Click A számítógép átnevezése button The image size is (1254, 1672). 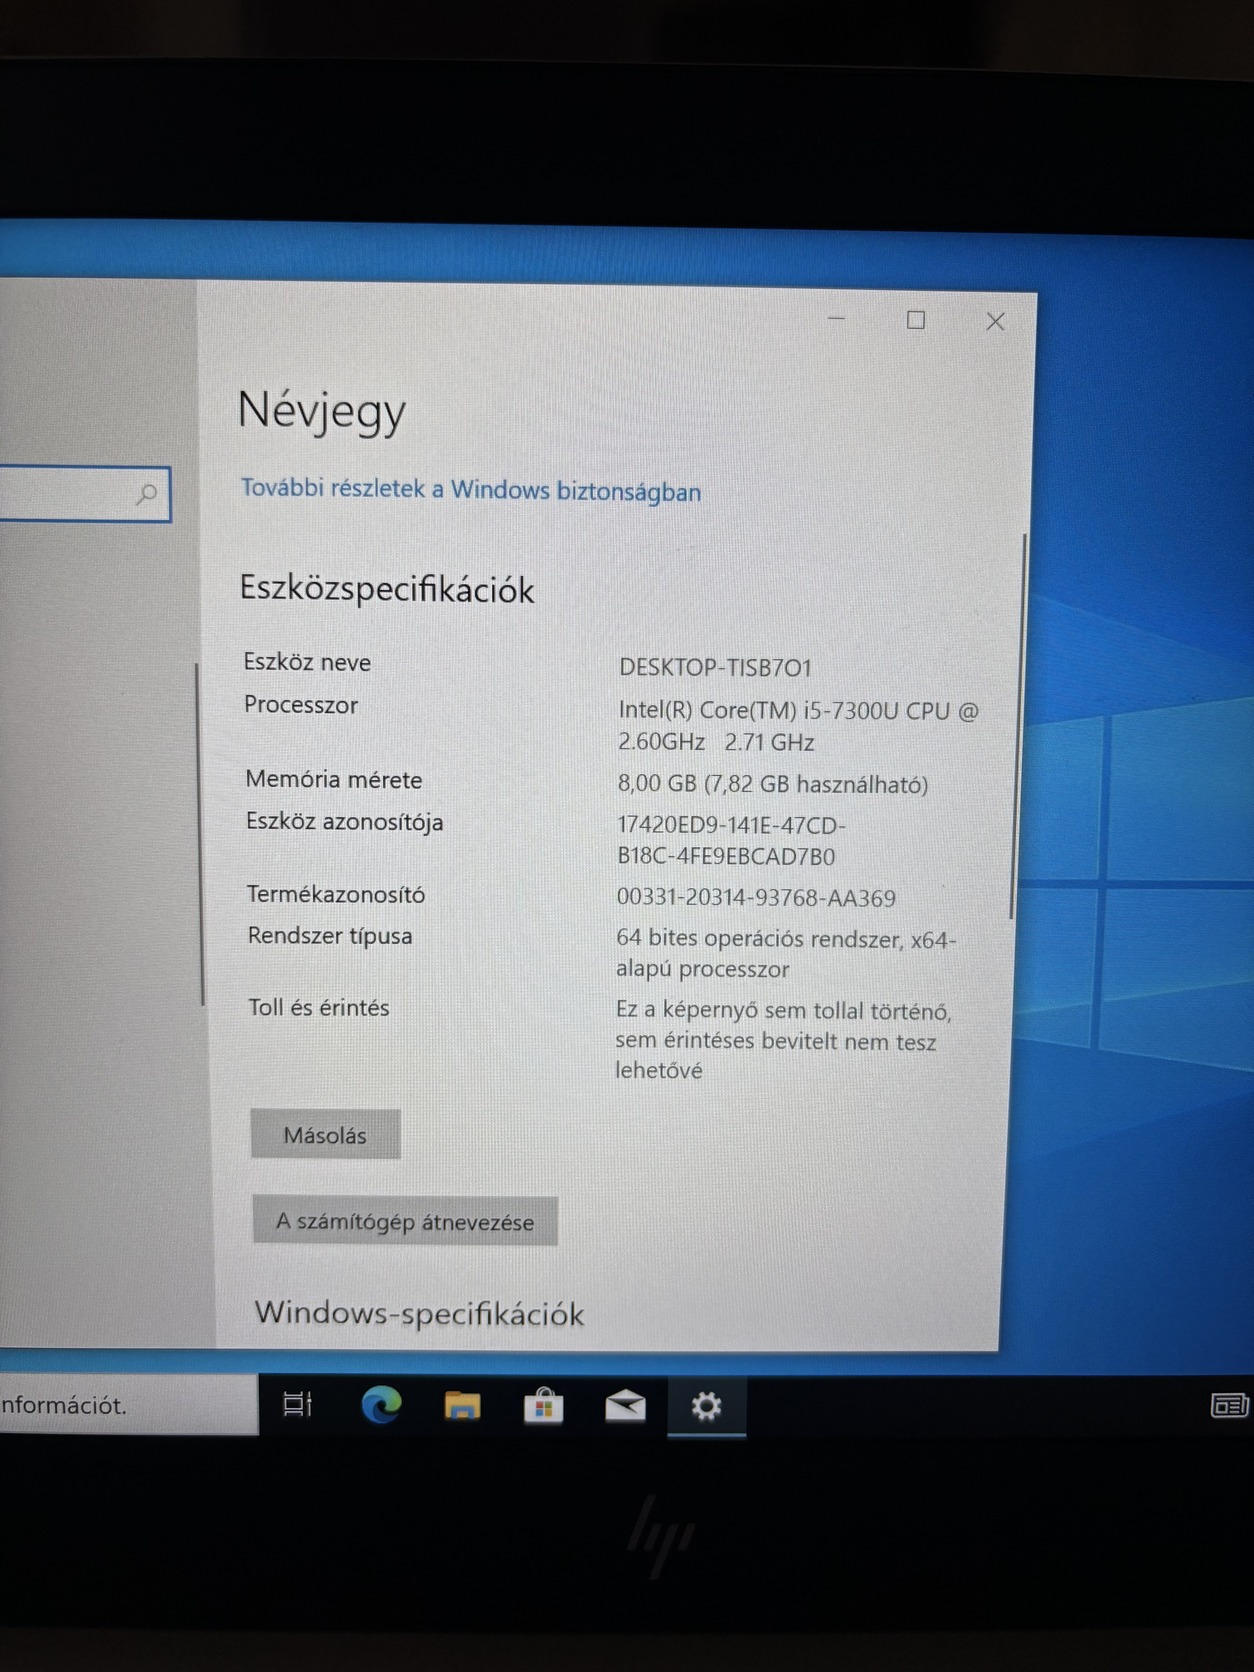pos(405,1221)
